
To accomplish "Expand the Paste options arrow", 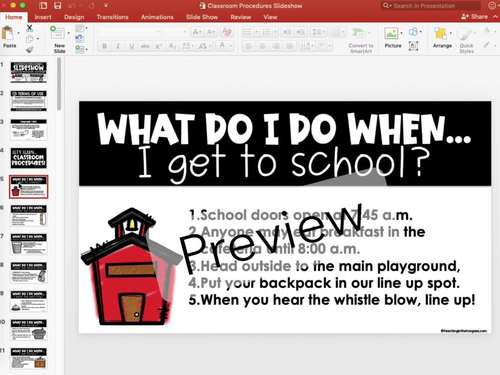I will coord(18,33).
